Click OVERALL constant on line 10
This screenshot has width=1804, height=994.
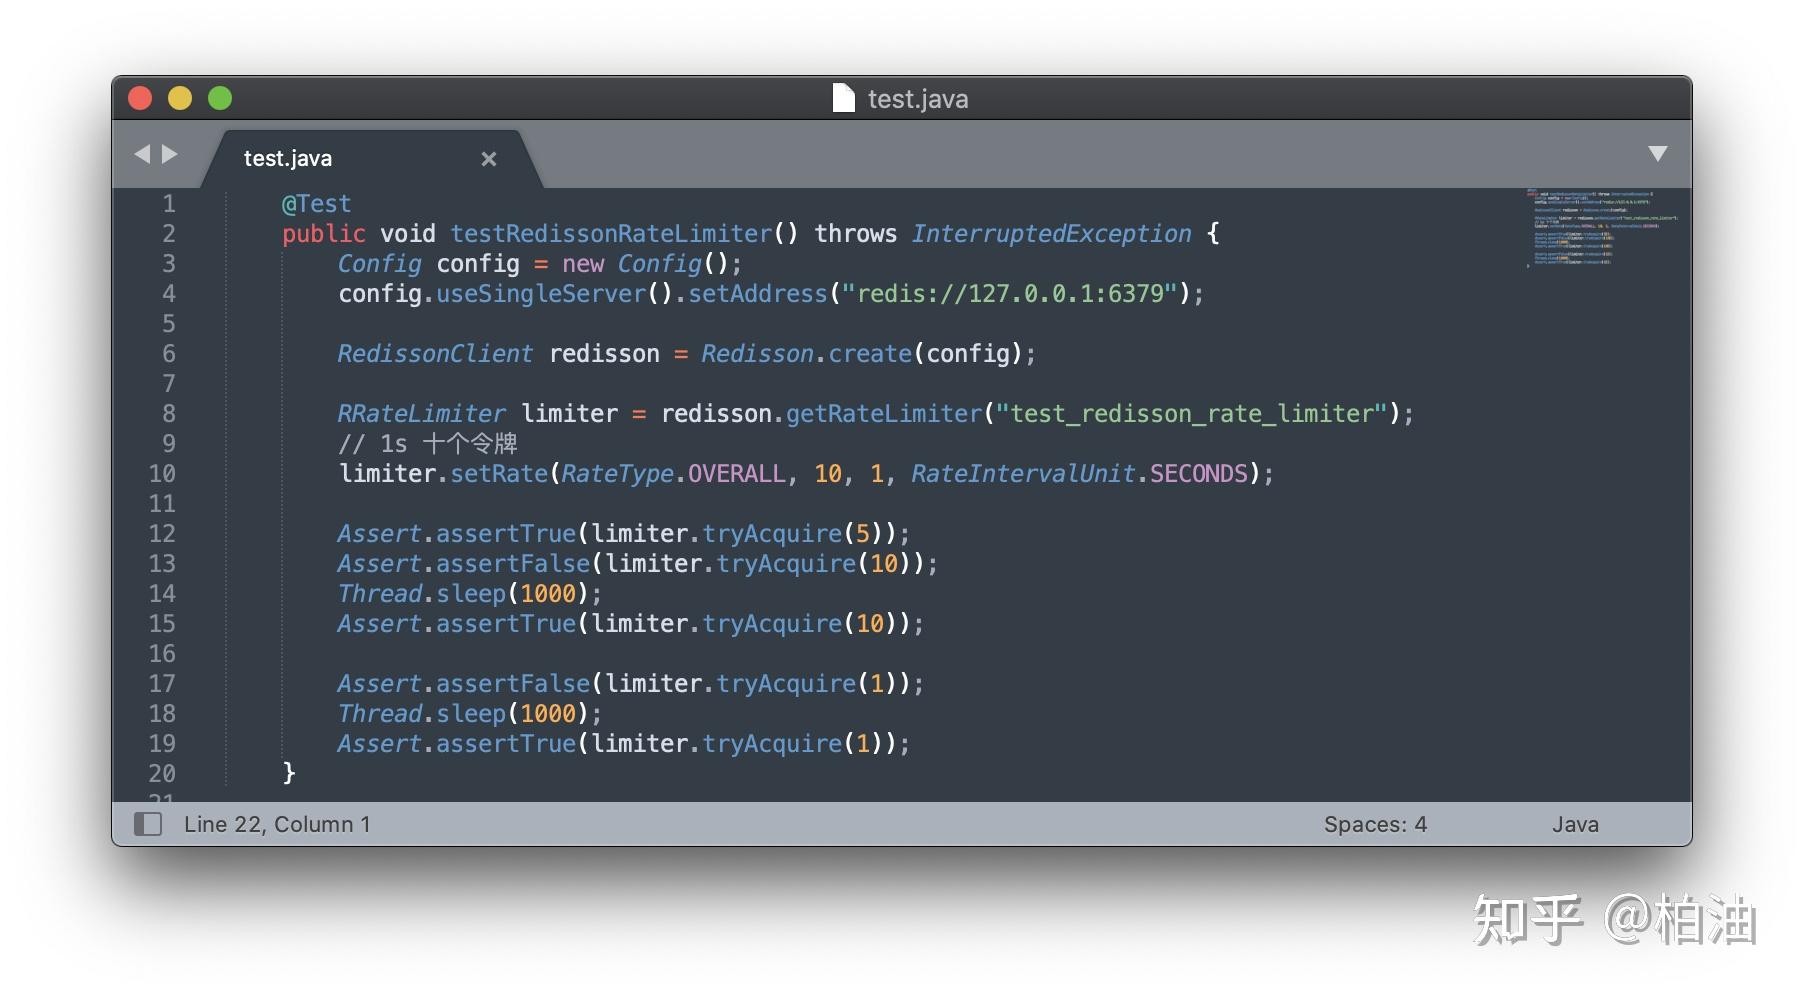pos(737,474)
